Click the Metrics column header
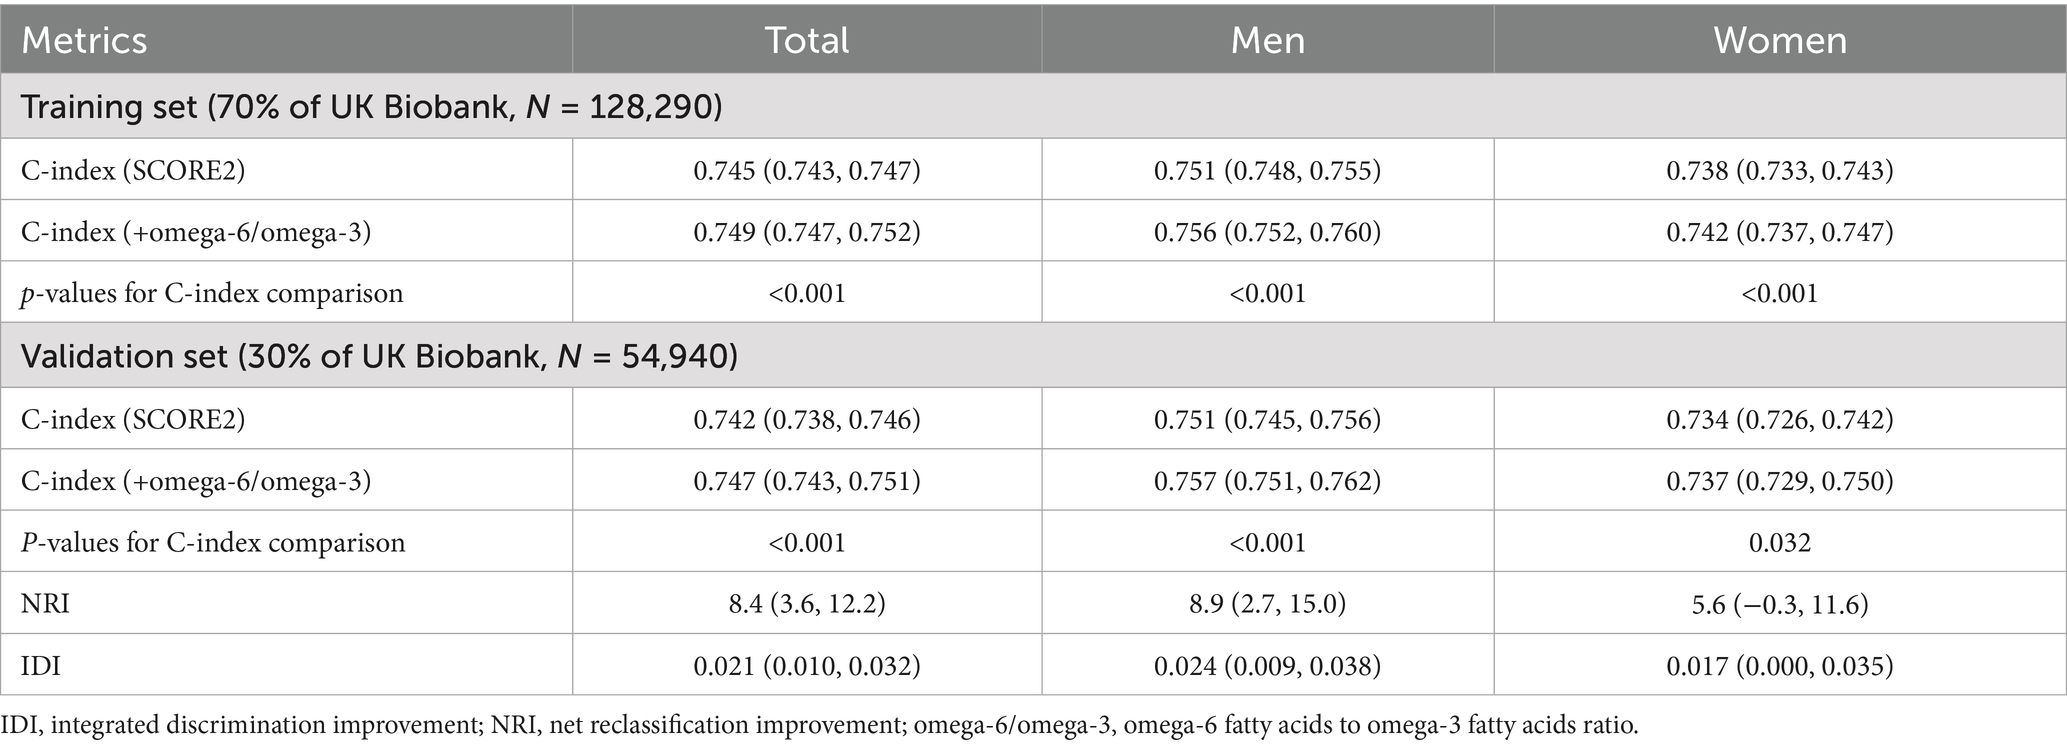The image size is (2067, 747). point(84,40)
